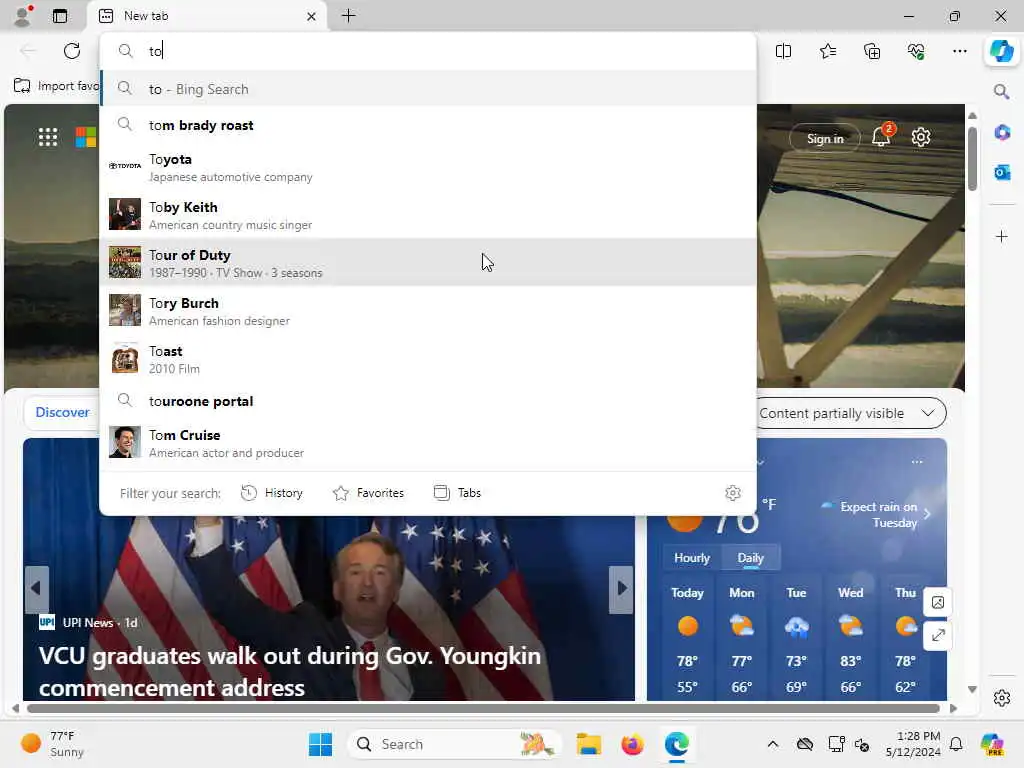1024x768 pixels.
Task: Show hidden system tray icons chevron
Action: click(x=773, y=744)
